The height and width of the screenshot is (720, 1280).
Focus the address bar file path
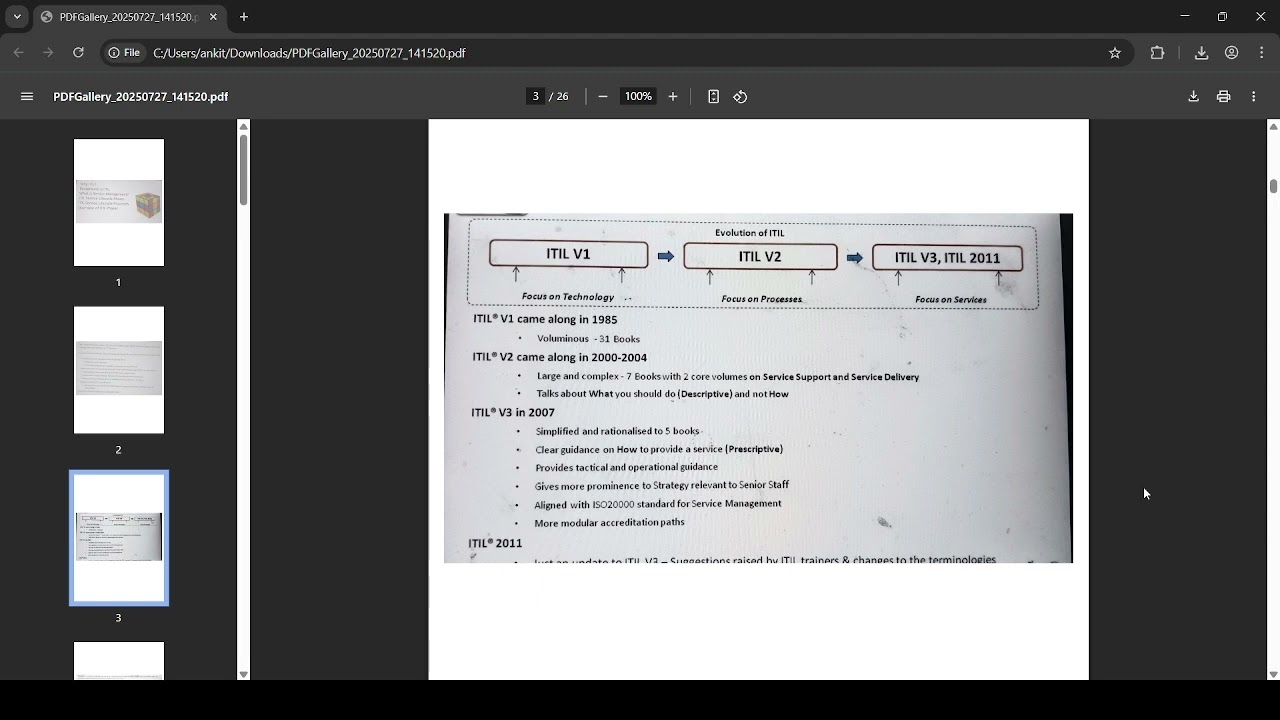309,53
